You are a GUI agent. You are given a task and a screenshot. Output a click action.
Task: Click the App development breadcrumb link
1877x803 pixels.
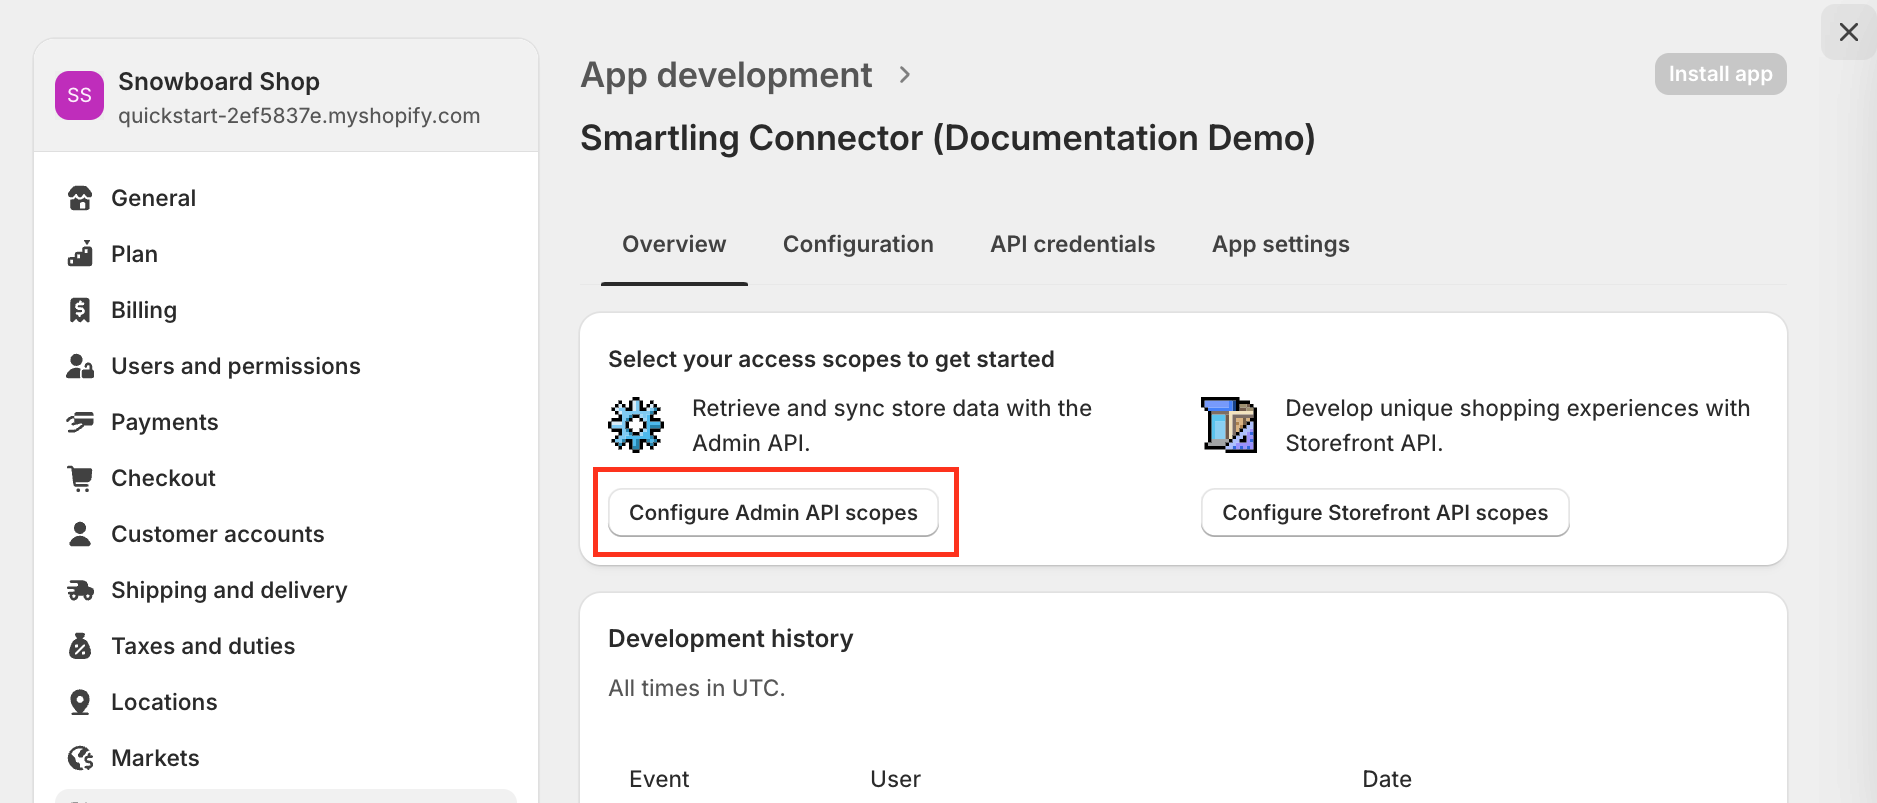tap(727, 75)
